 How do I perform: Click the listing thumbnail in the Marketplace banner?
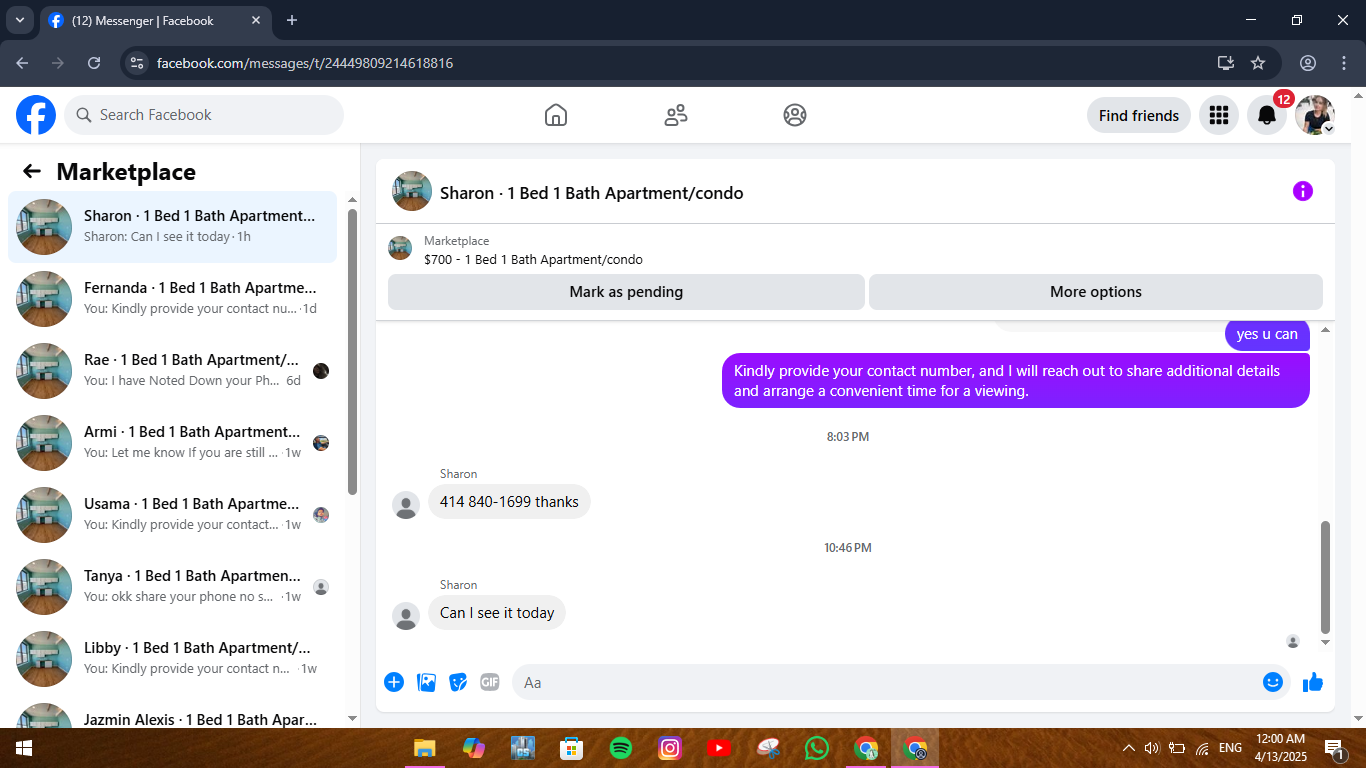coord(400,248)
